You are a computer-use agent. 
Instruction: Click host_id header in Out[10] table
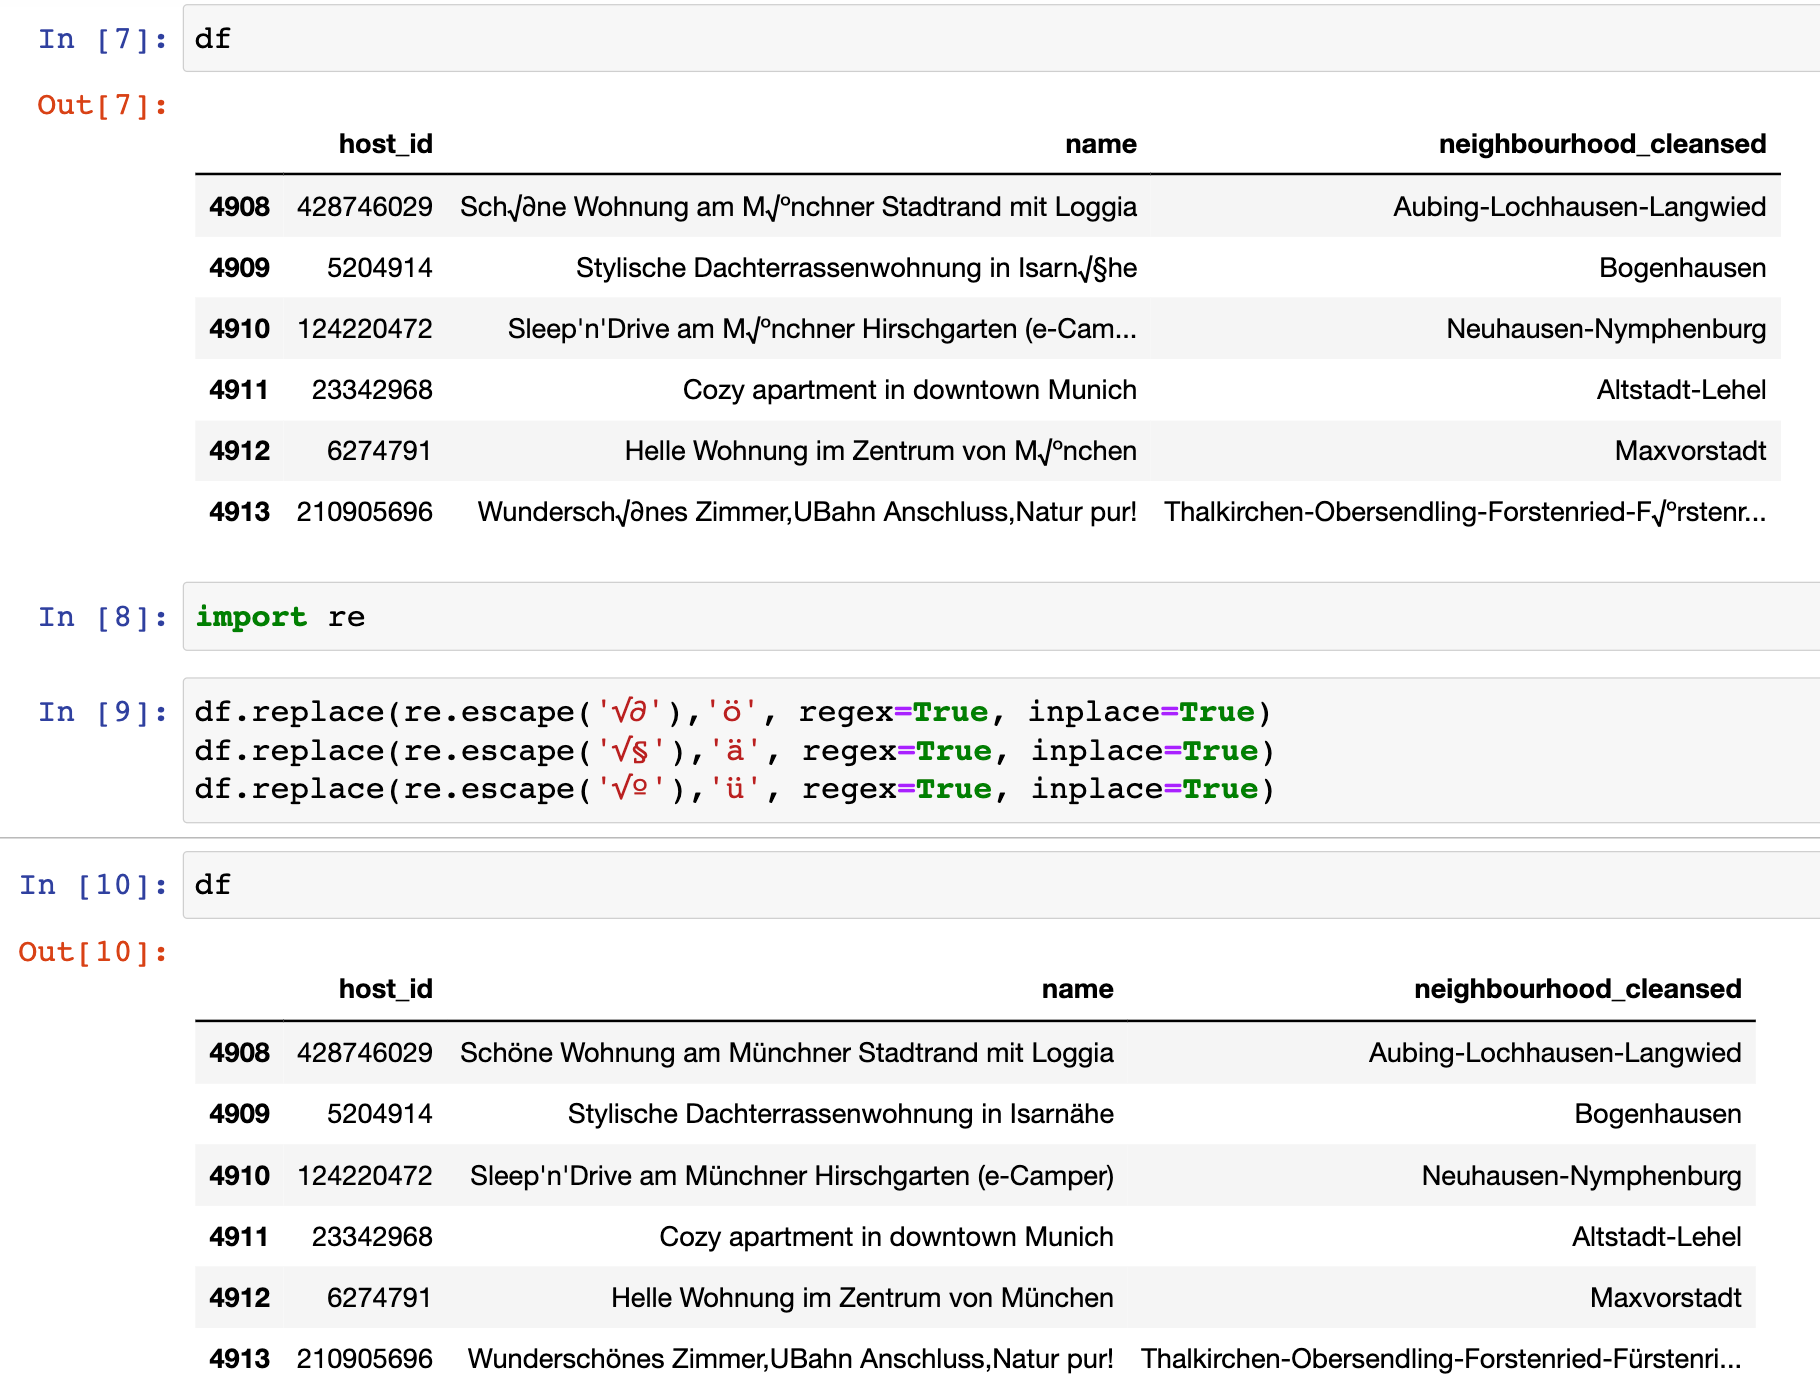(385, 989)
